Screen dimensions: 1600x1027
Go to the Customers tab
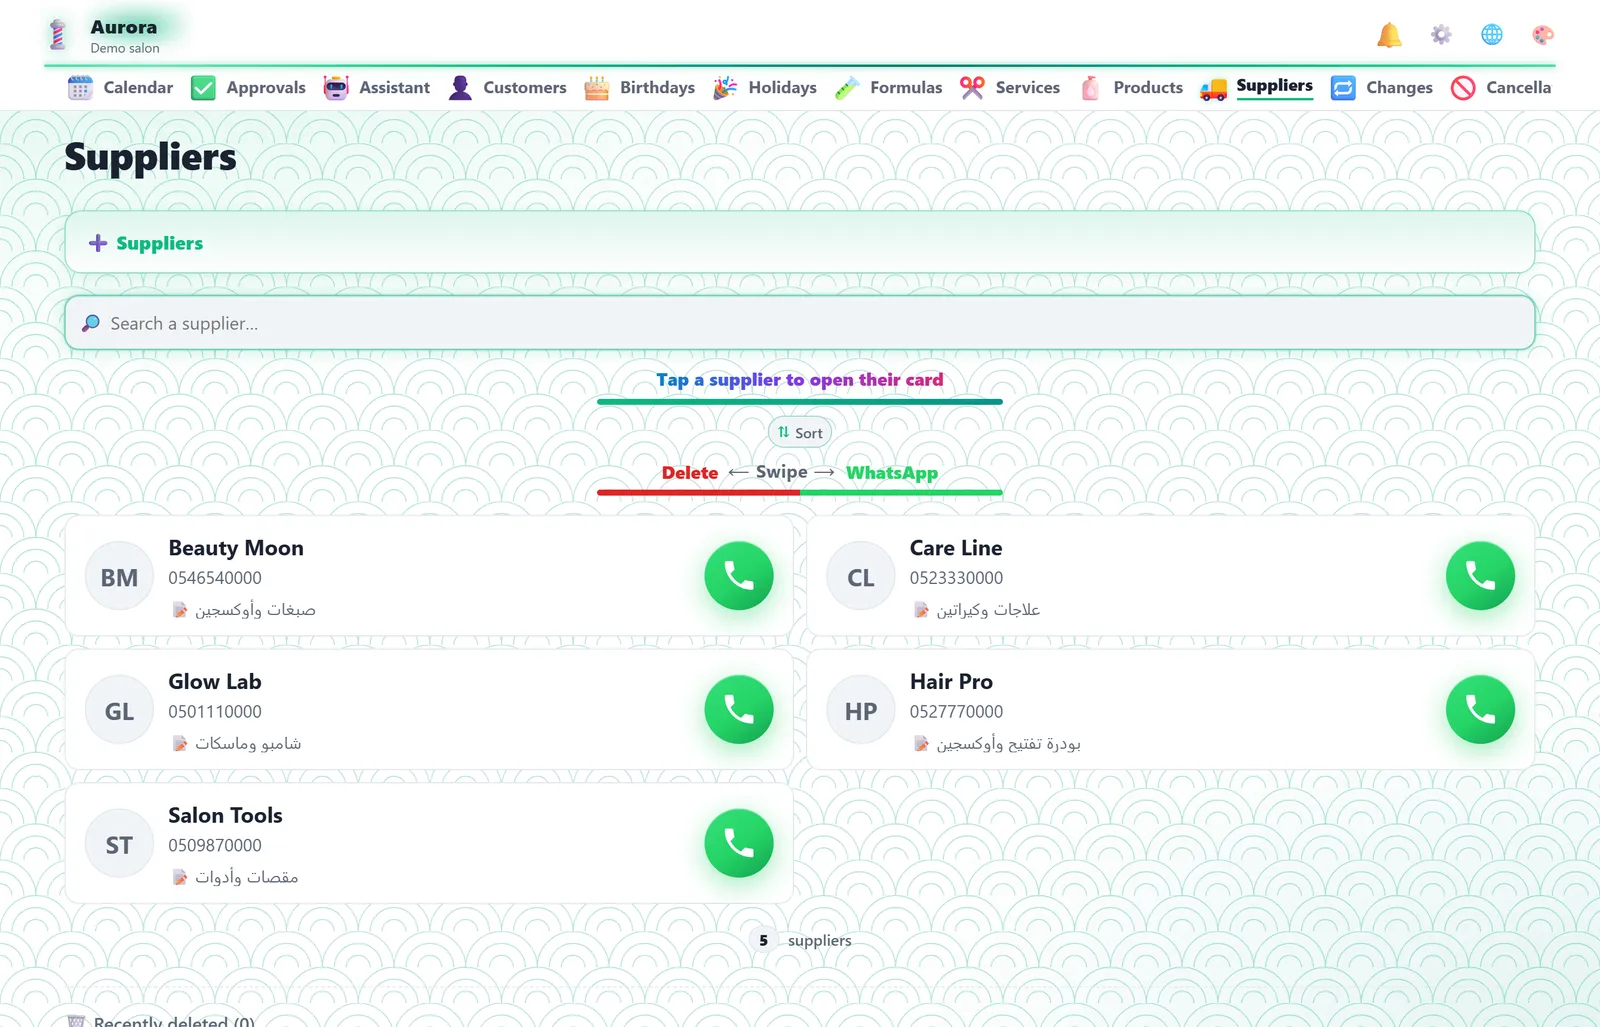point(507,88)
